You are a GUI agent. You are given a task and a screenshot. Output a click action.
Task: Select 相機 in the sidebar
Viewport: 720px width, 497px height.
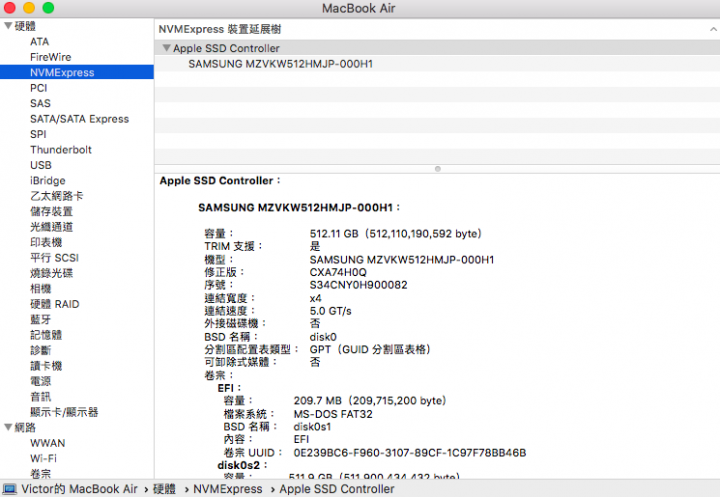click(41, 288)
